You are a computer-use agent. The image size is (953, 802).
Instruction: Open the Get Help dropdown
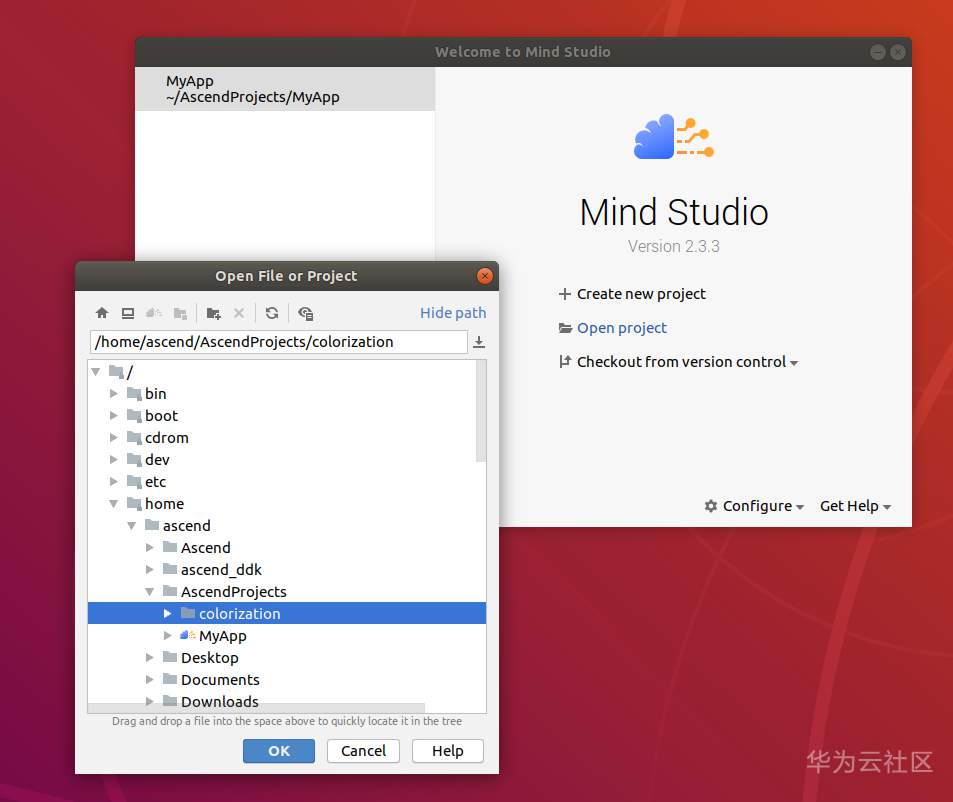[855, 506]
